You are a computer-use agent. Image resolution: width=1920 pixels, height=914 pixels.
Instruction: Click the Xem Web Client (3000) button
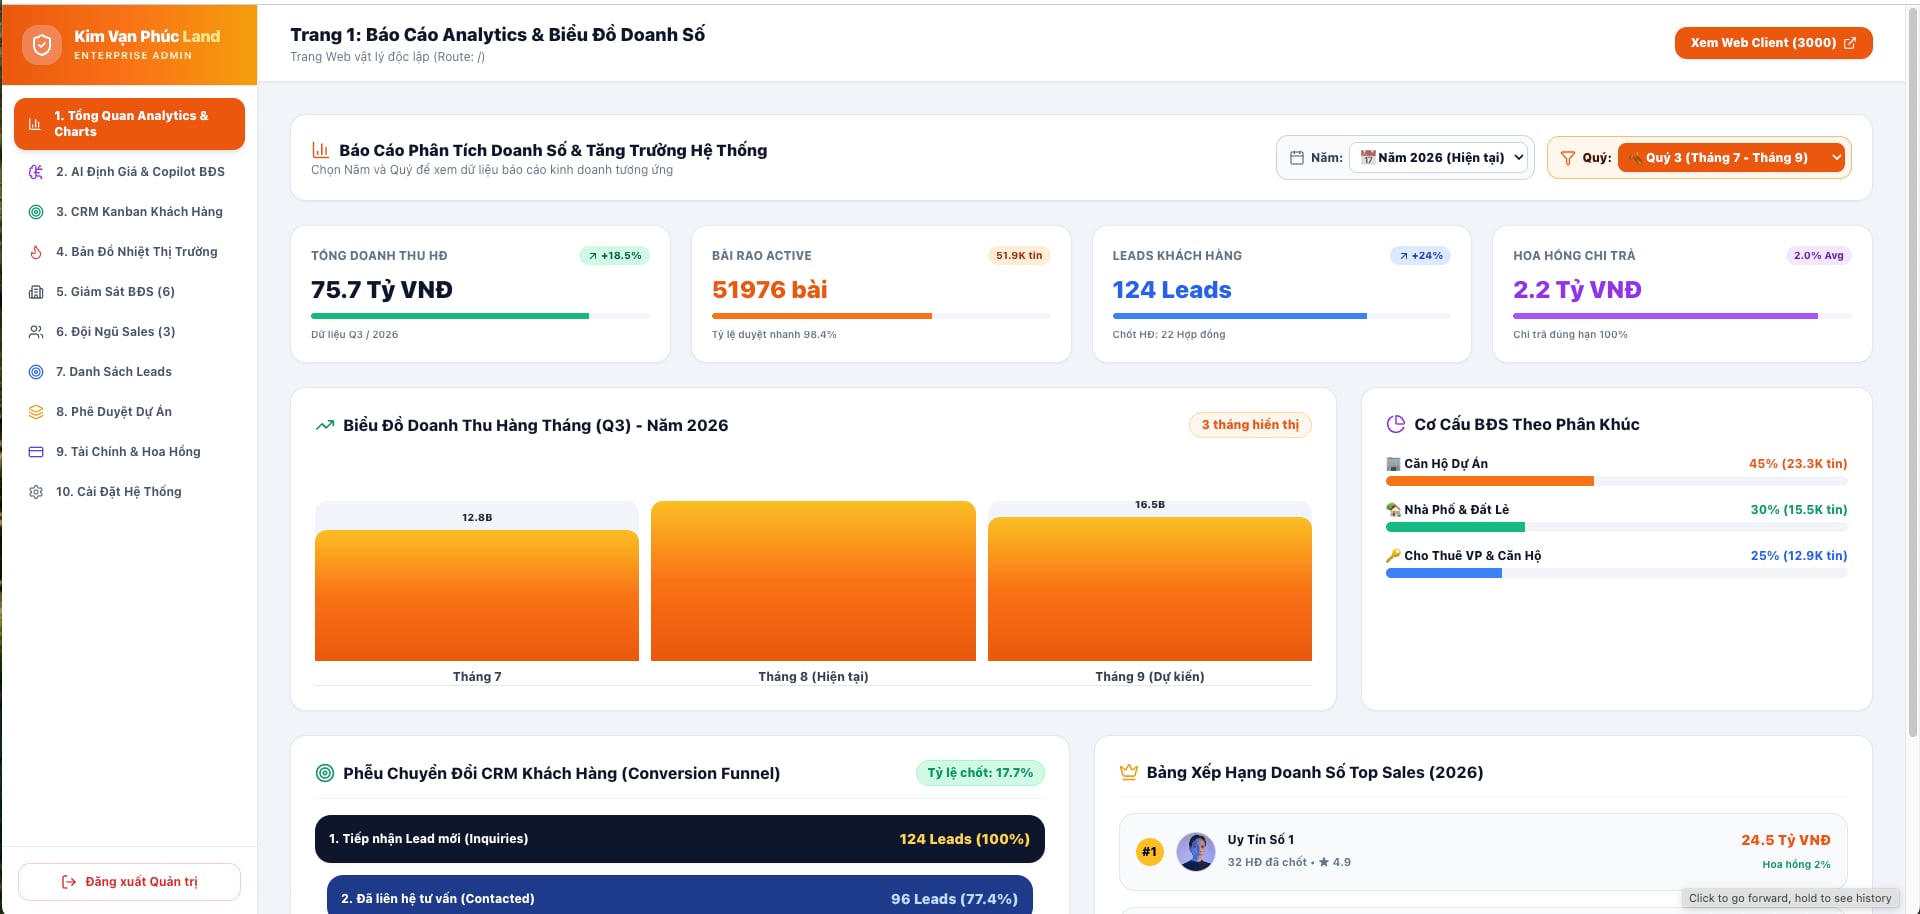click(1773, 43)
